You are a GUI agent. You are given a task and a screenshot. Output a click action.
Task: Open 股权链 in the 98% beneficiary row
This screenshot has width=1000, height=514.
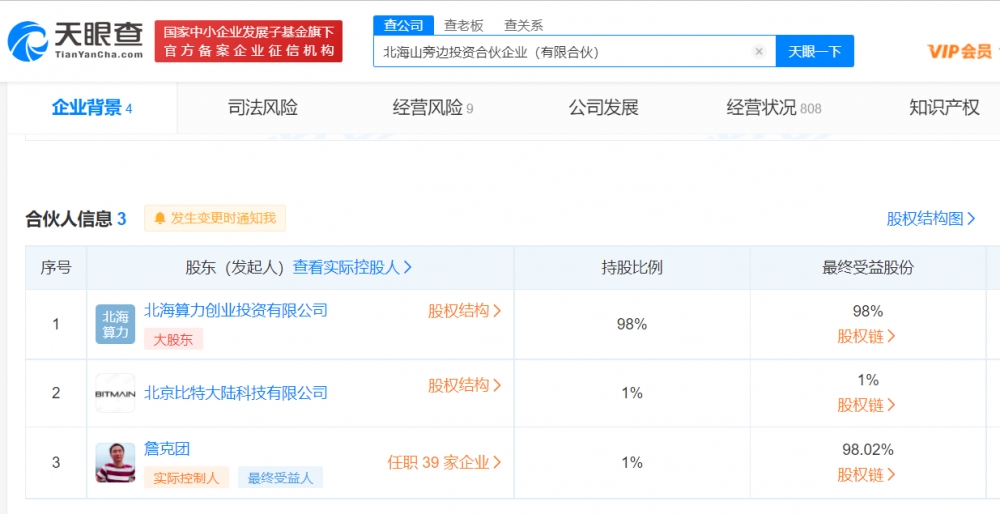point(866,336)
